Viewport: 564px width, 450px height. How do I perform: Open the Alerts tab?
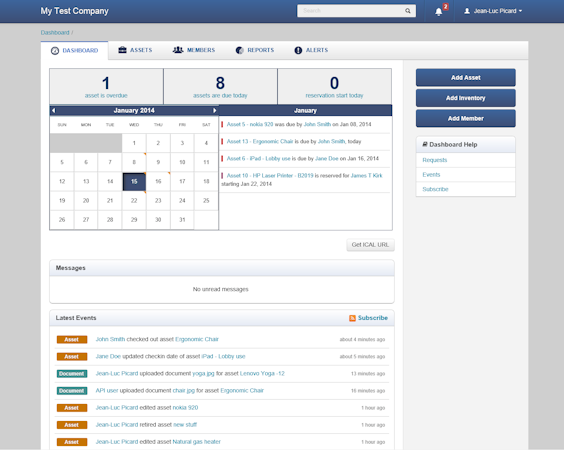(311, 50)
